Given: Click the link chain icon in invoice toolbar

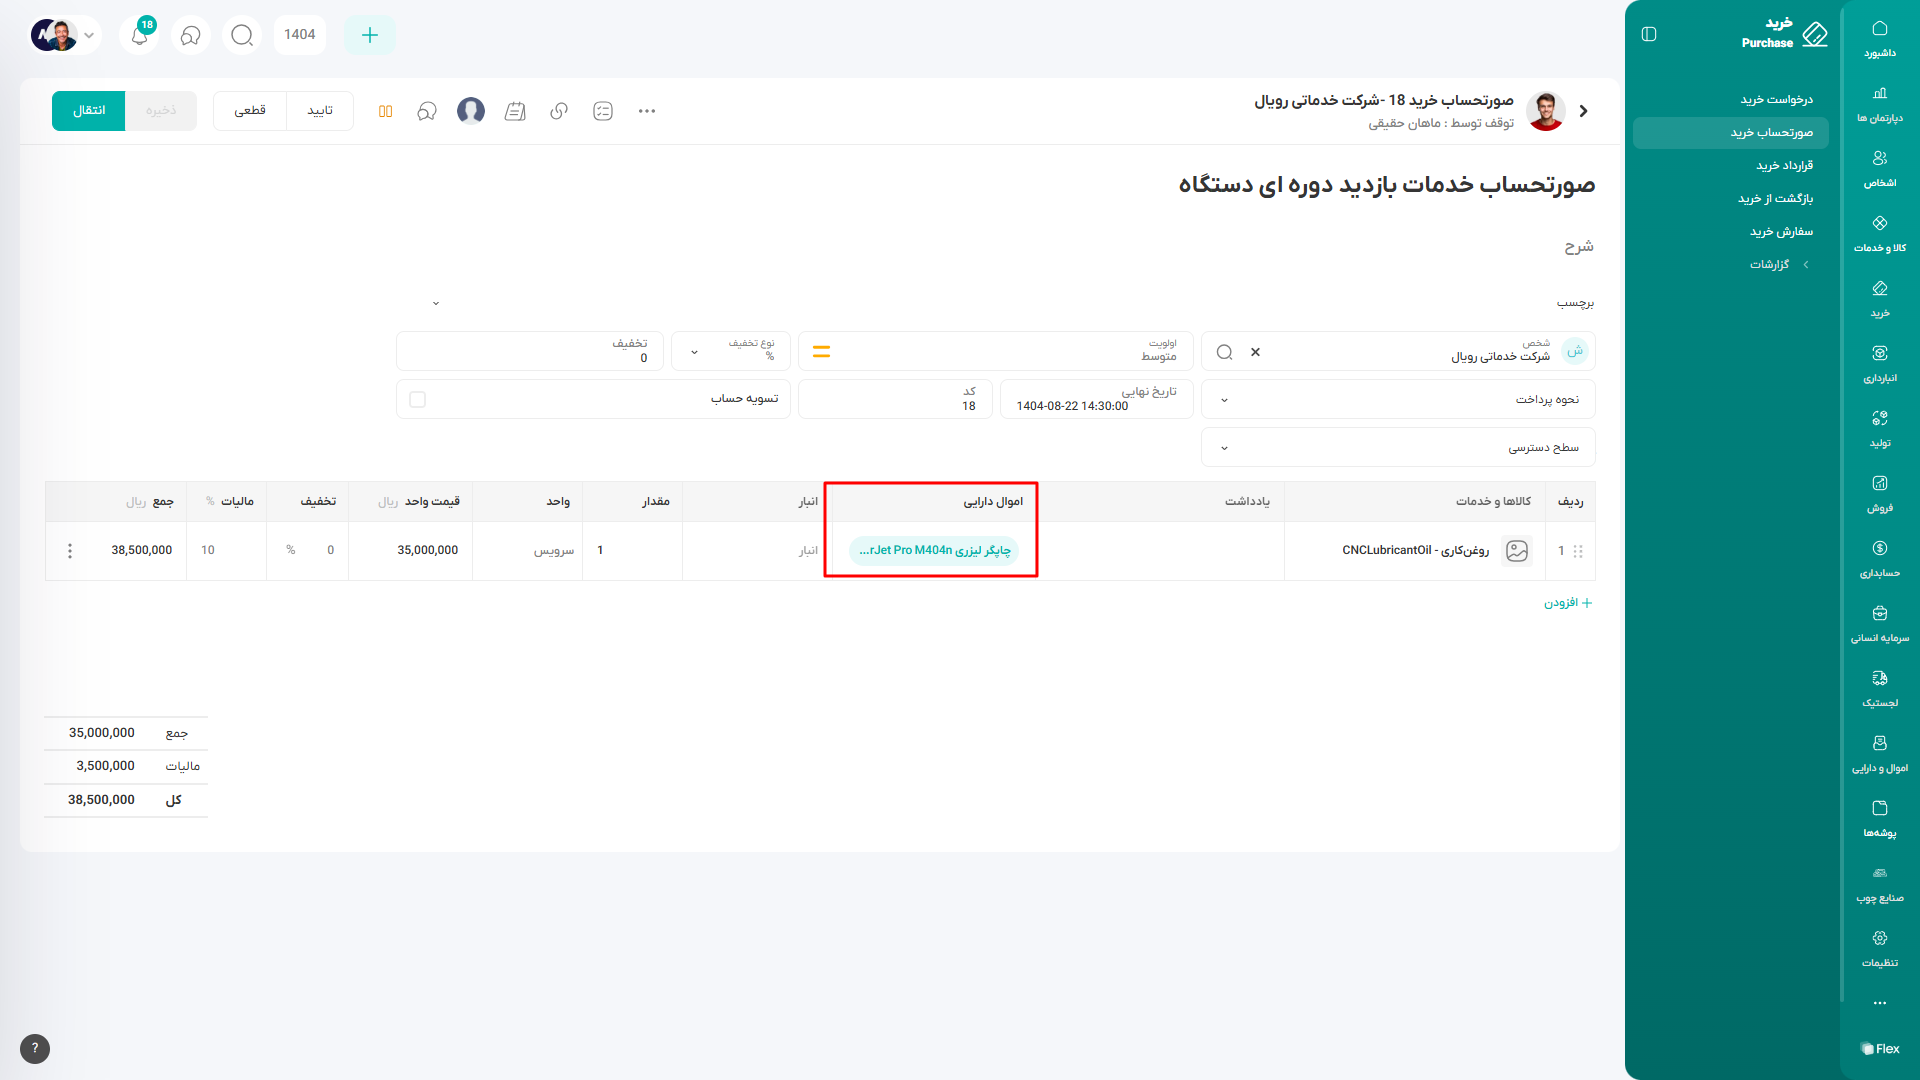Looking at the screenshot, I should [x=559, y=111].
